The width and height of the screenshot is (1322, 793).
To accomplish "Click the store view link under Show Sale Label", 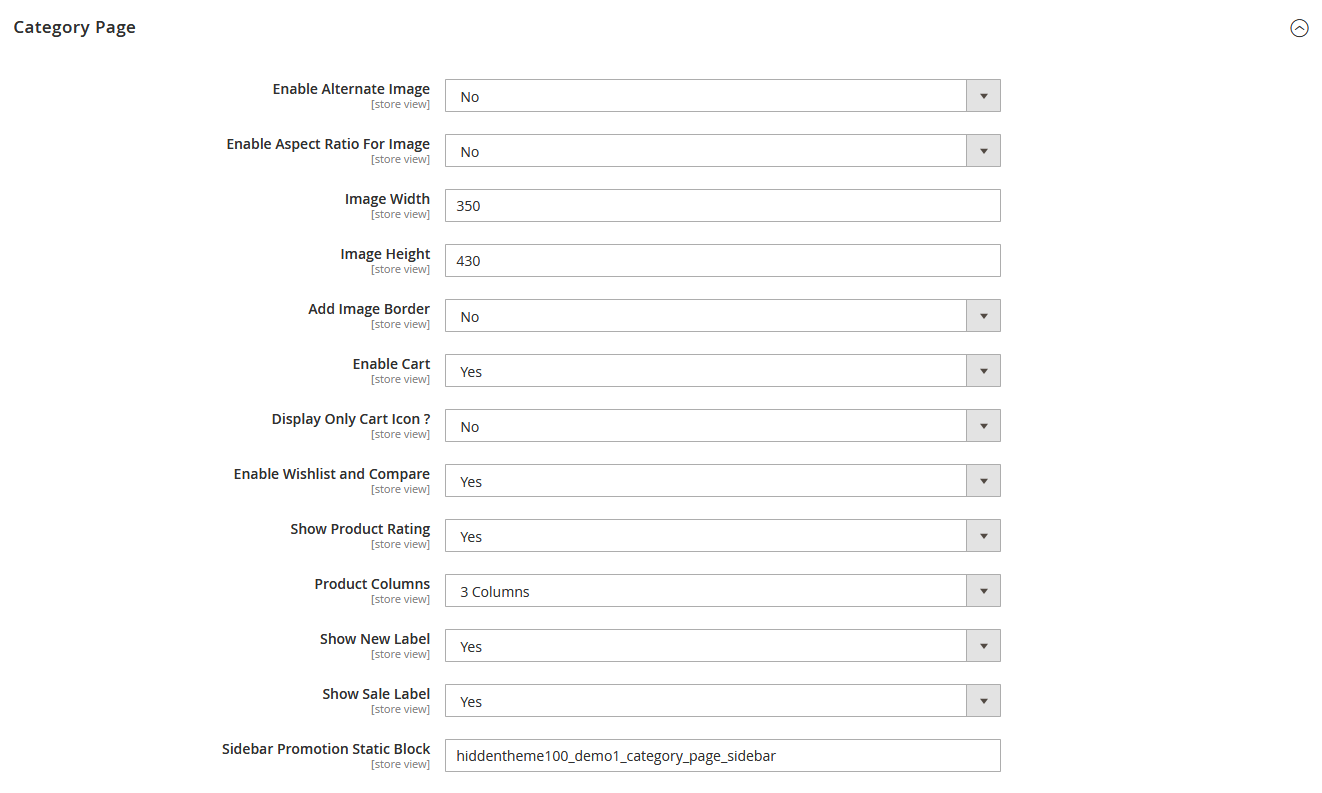I will (400, 708).
